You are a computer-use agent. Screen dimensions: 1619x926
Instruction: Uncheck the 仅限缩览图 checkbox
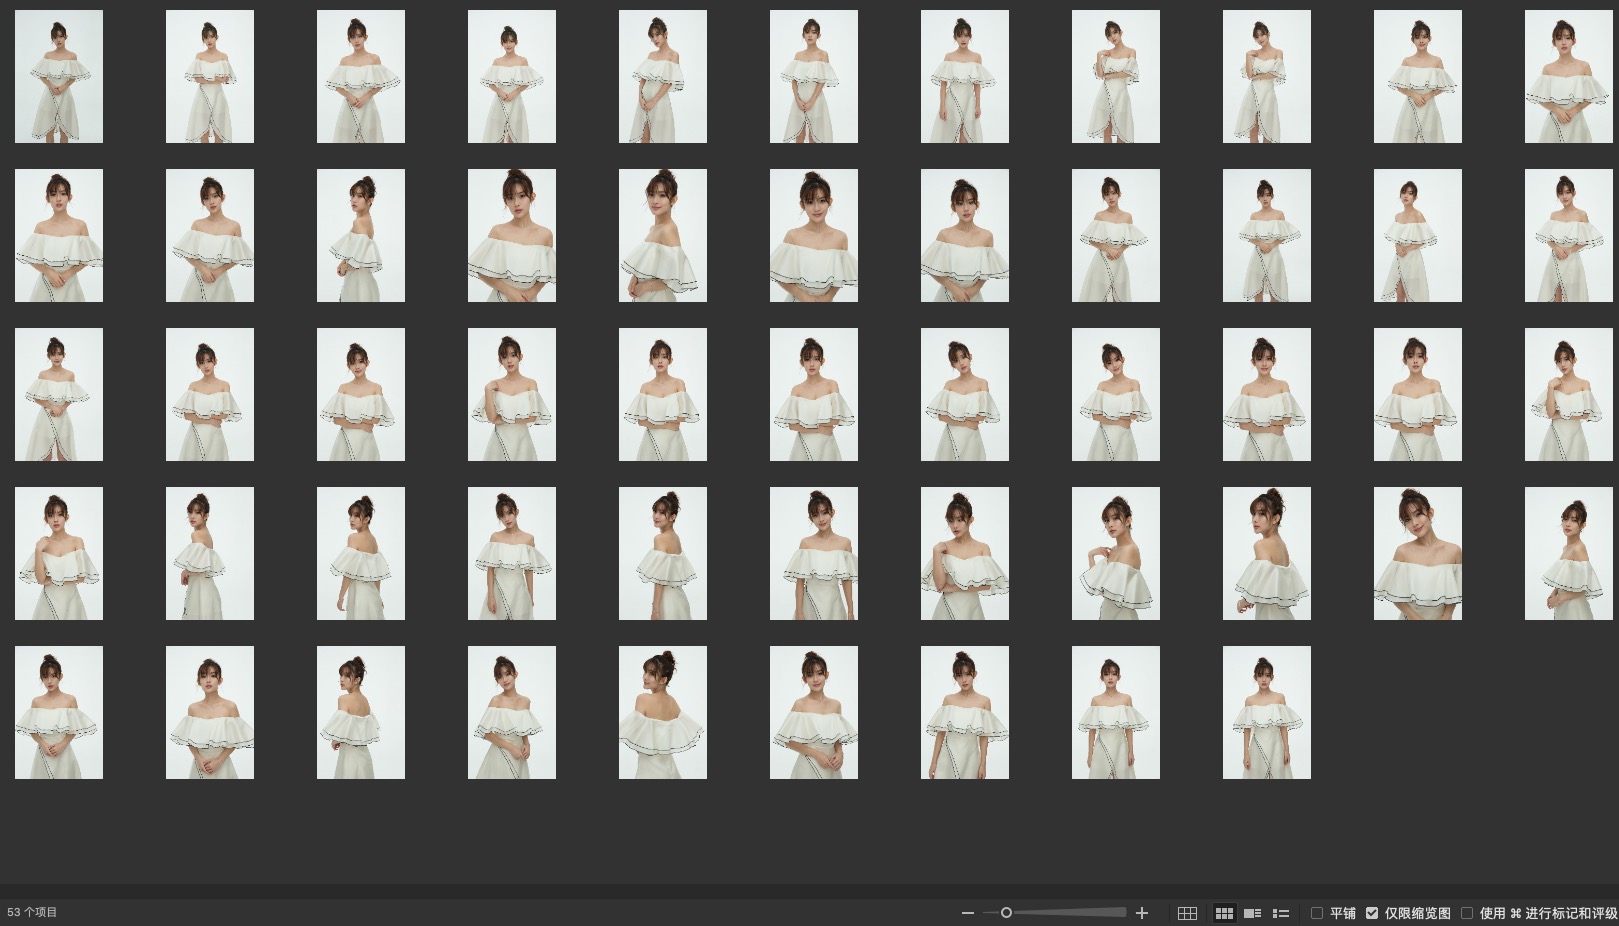point(1372,913)
